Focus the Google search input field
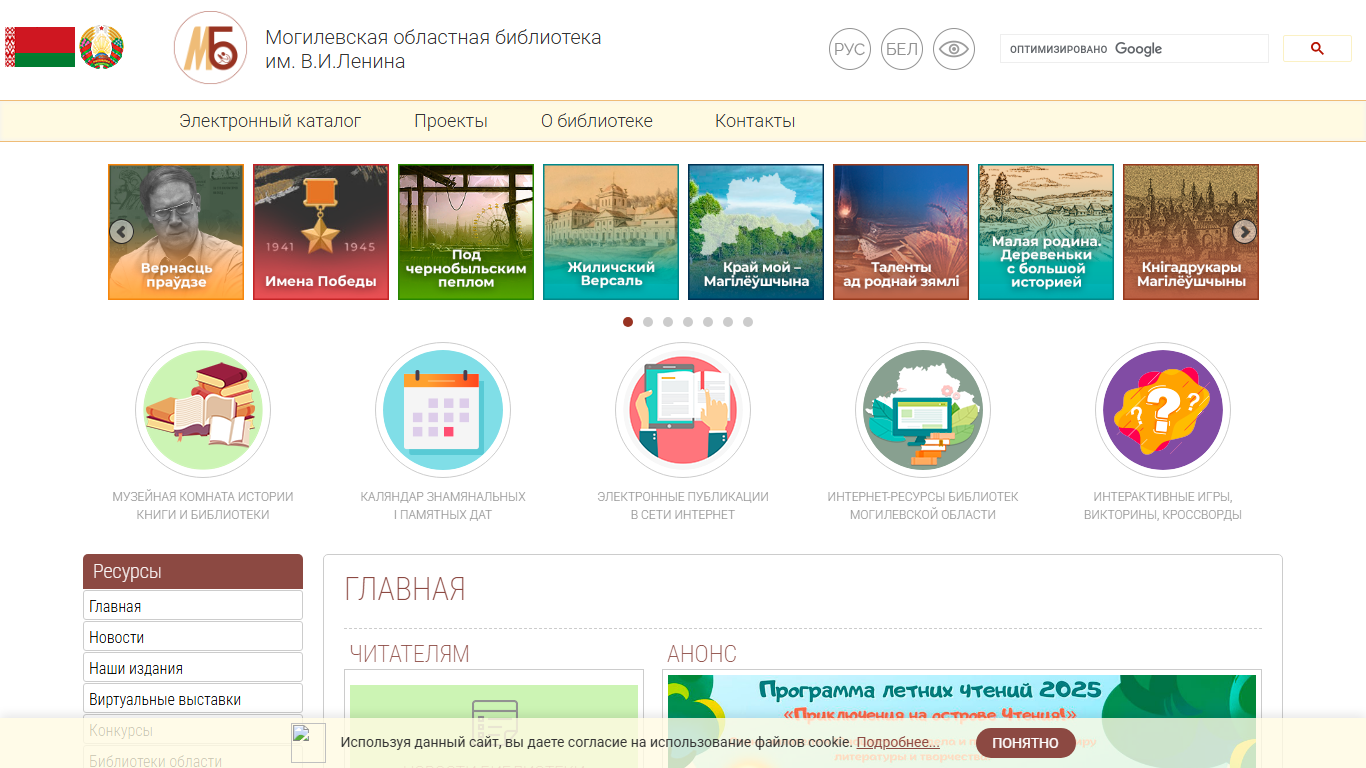The height and width of the screenshot is (768, 1366). 1134,48
